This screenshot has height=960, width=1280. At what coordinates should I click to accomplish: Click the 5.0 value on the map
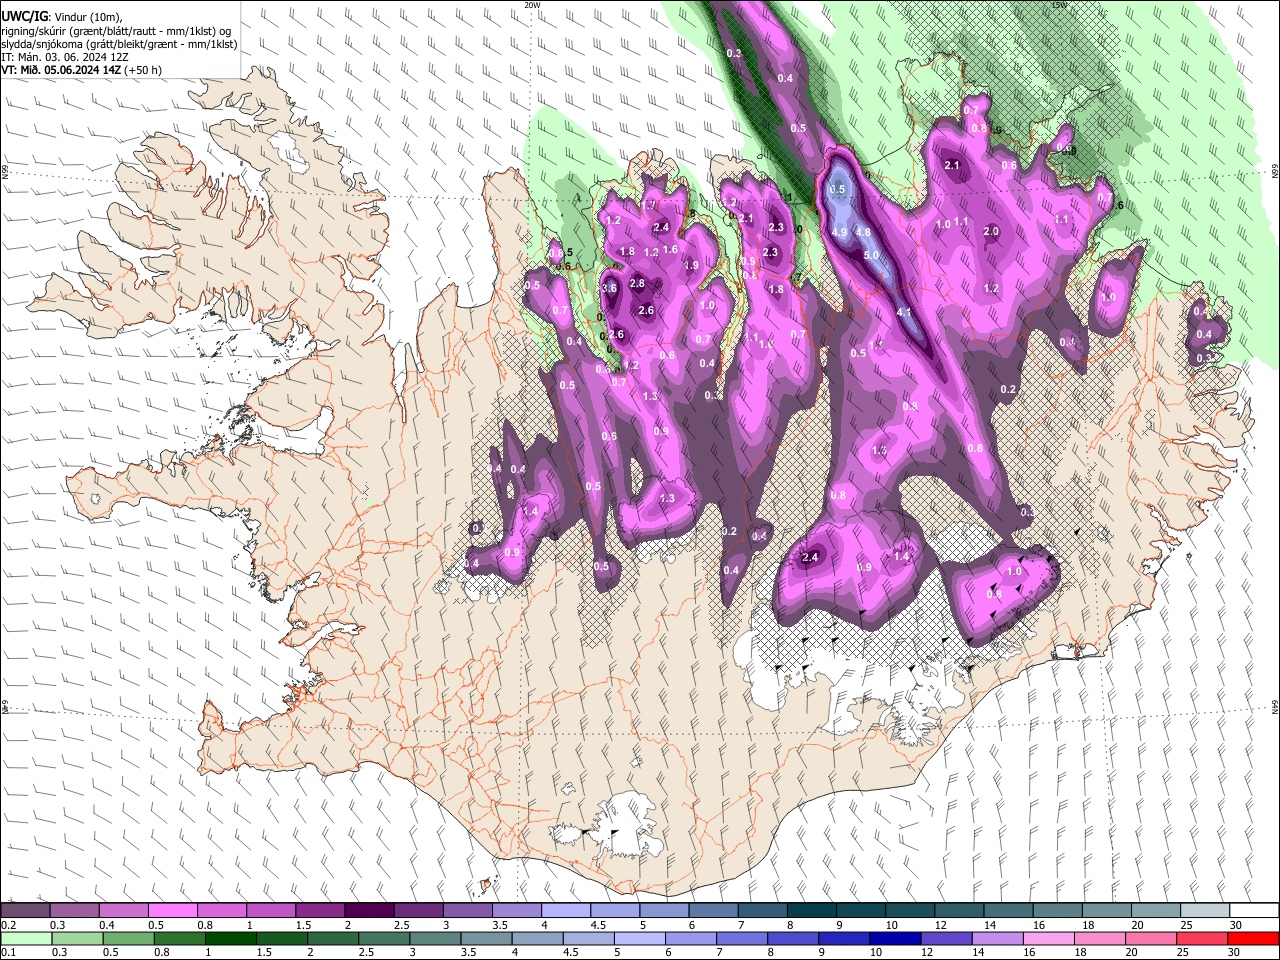pyautogui.click(x=871, y=255)
